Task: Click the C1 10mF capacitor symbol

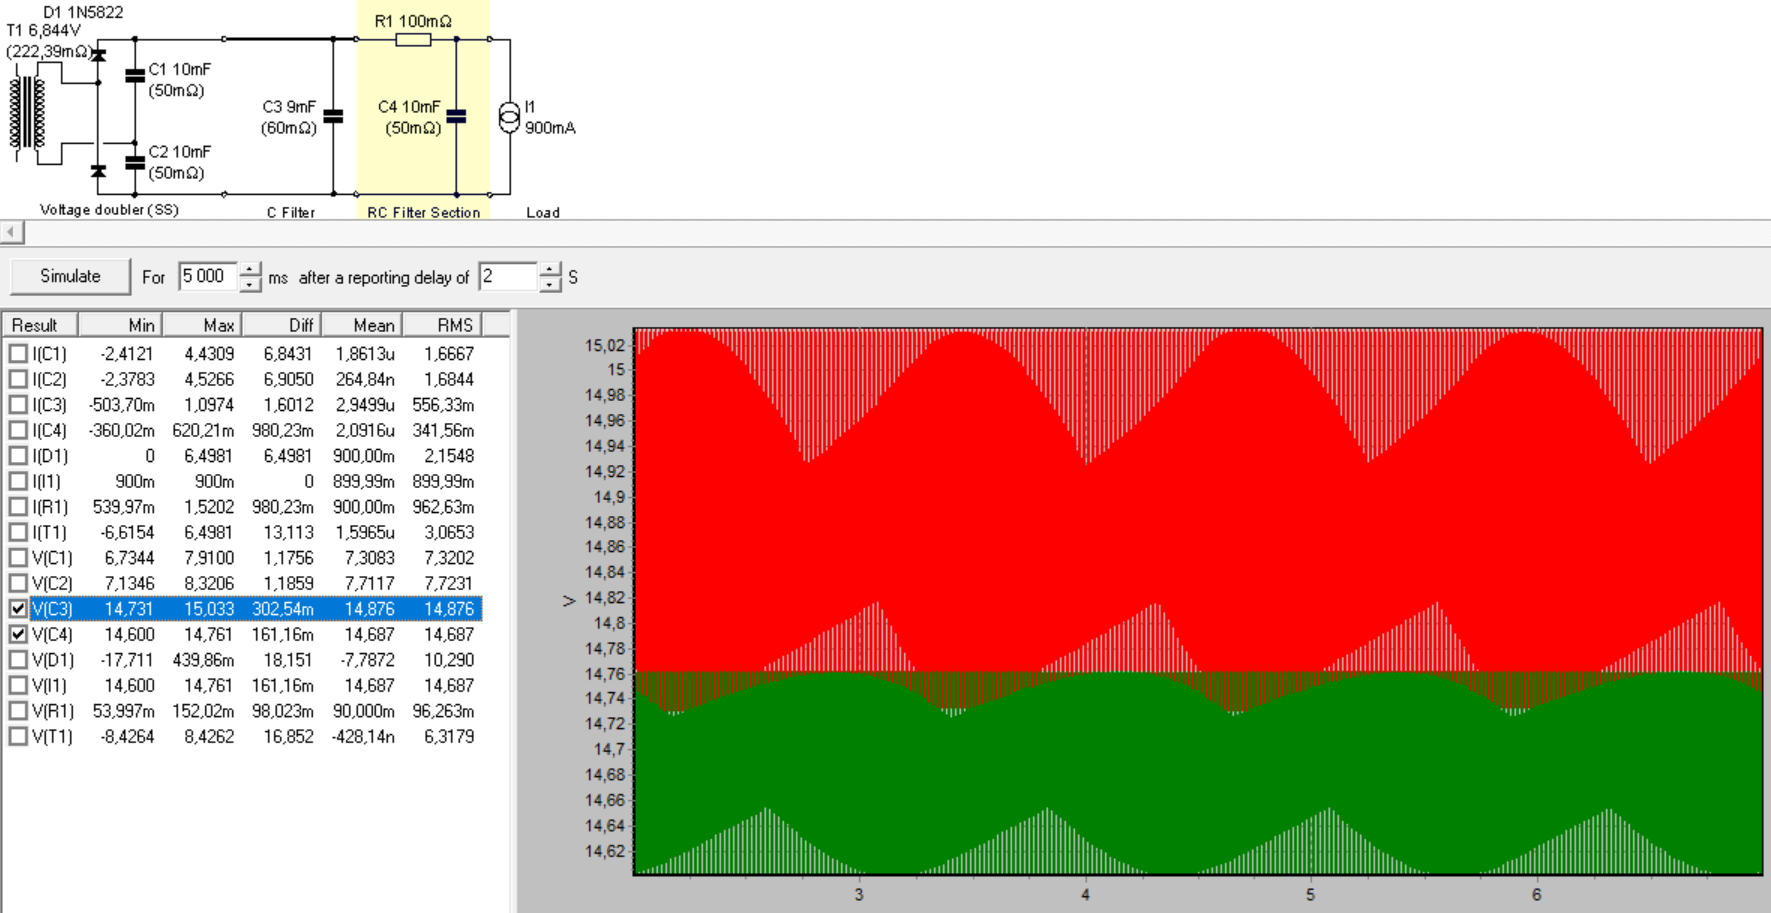Action: tap(135, 75)
